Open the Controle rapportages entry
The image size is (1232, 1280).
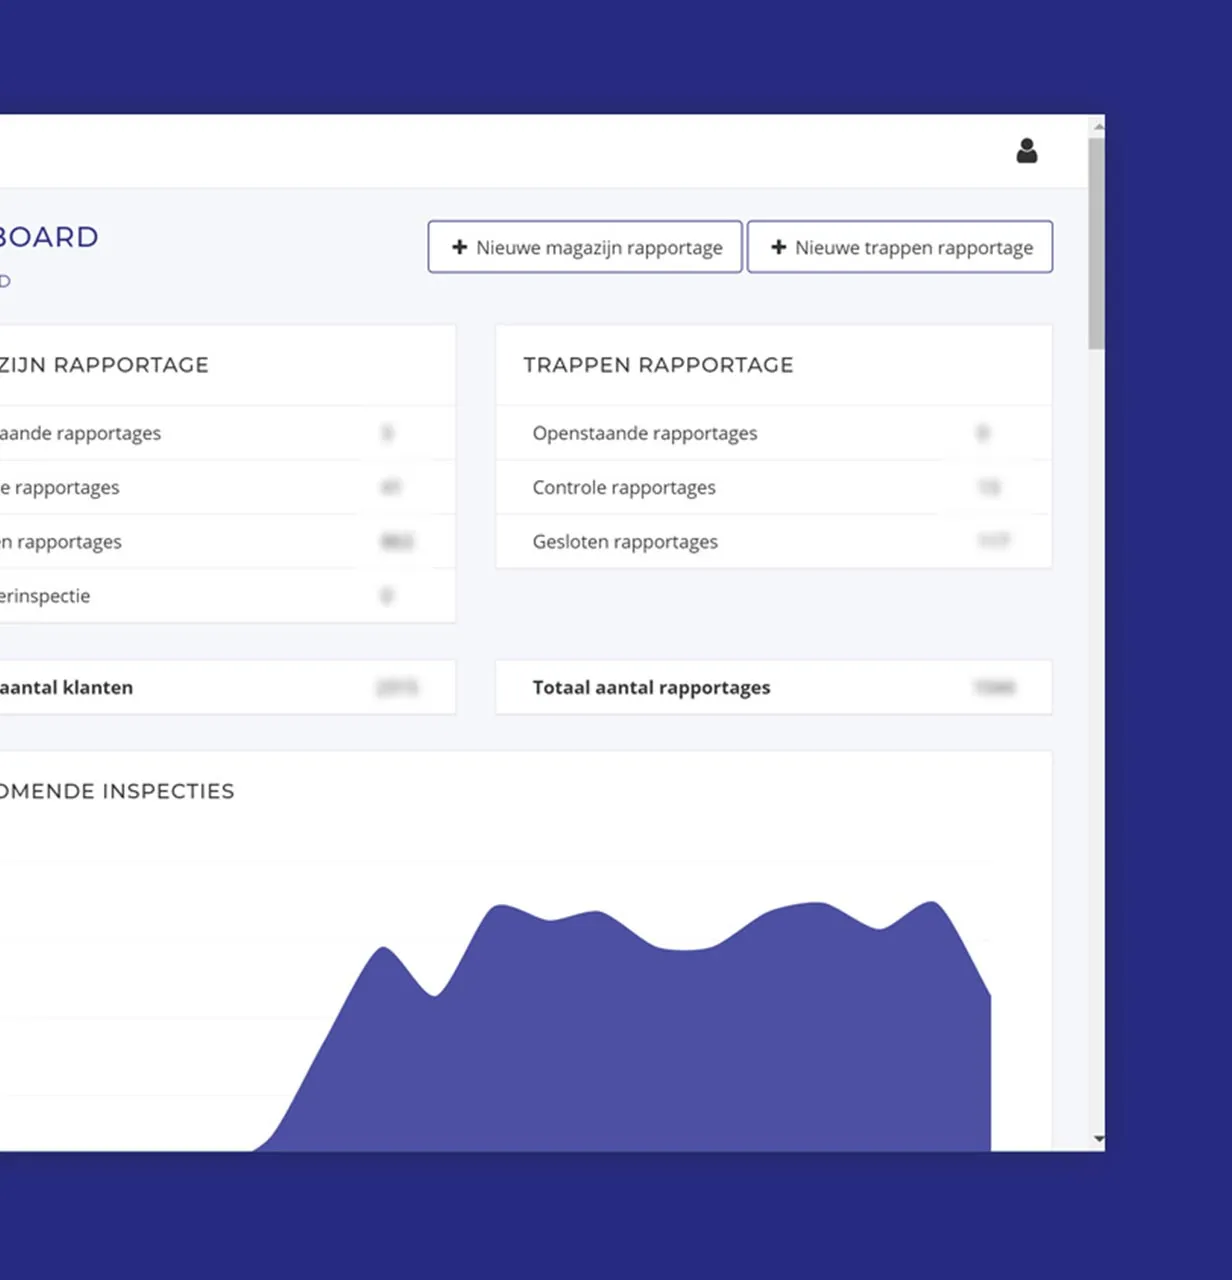[x=623, y=487]
